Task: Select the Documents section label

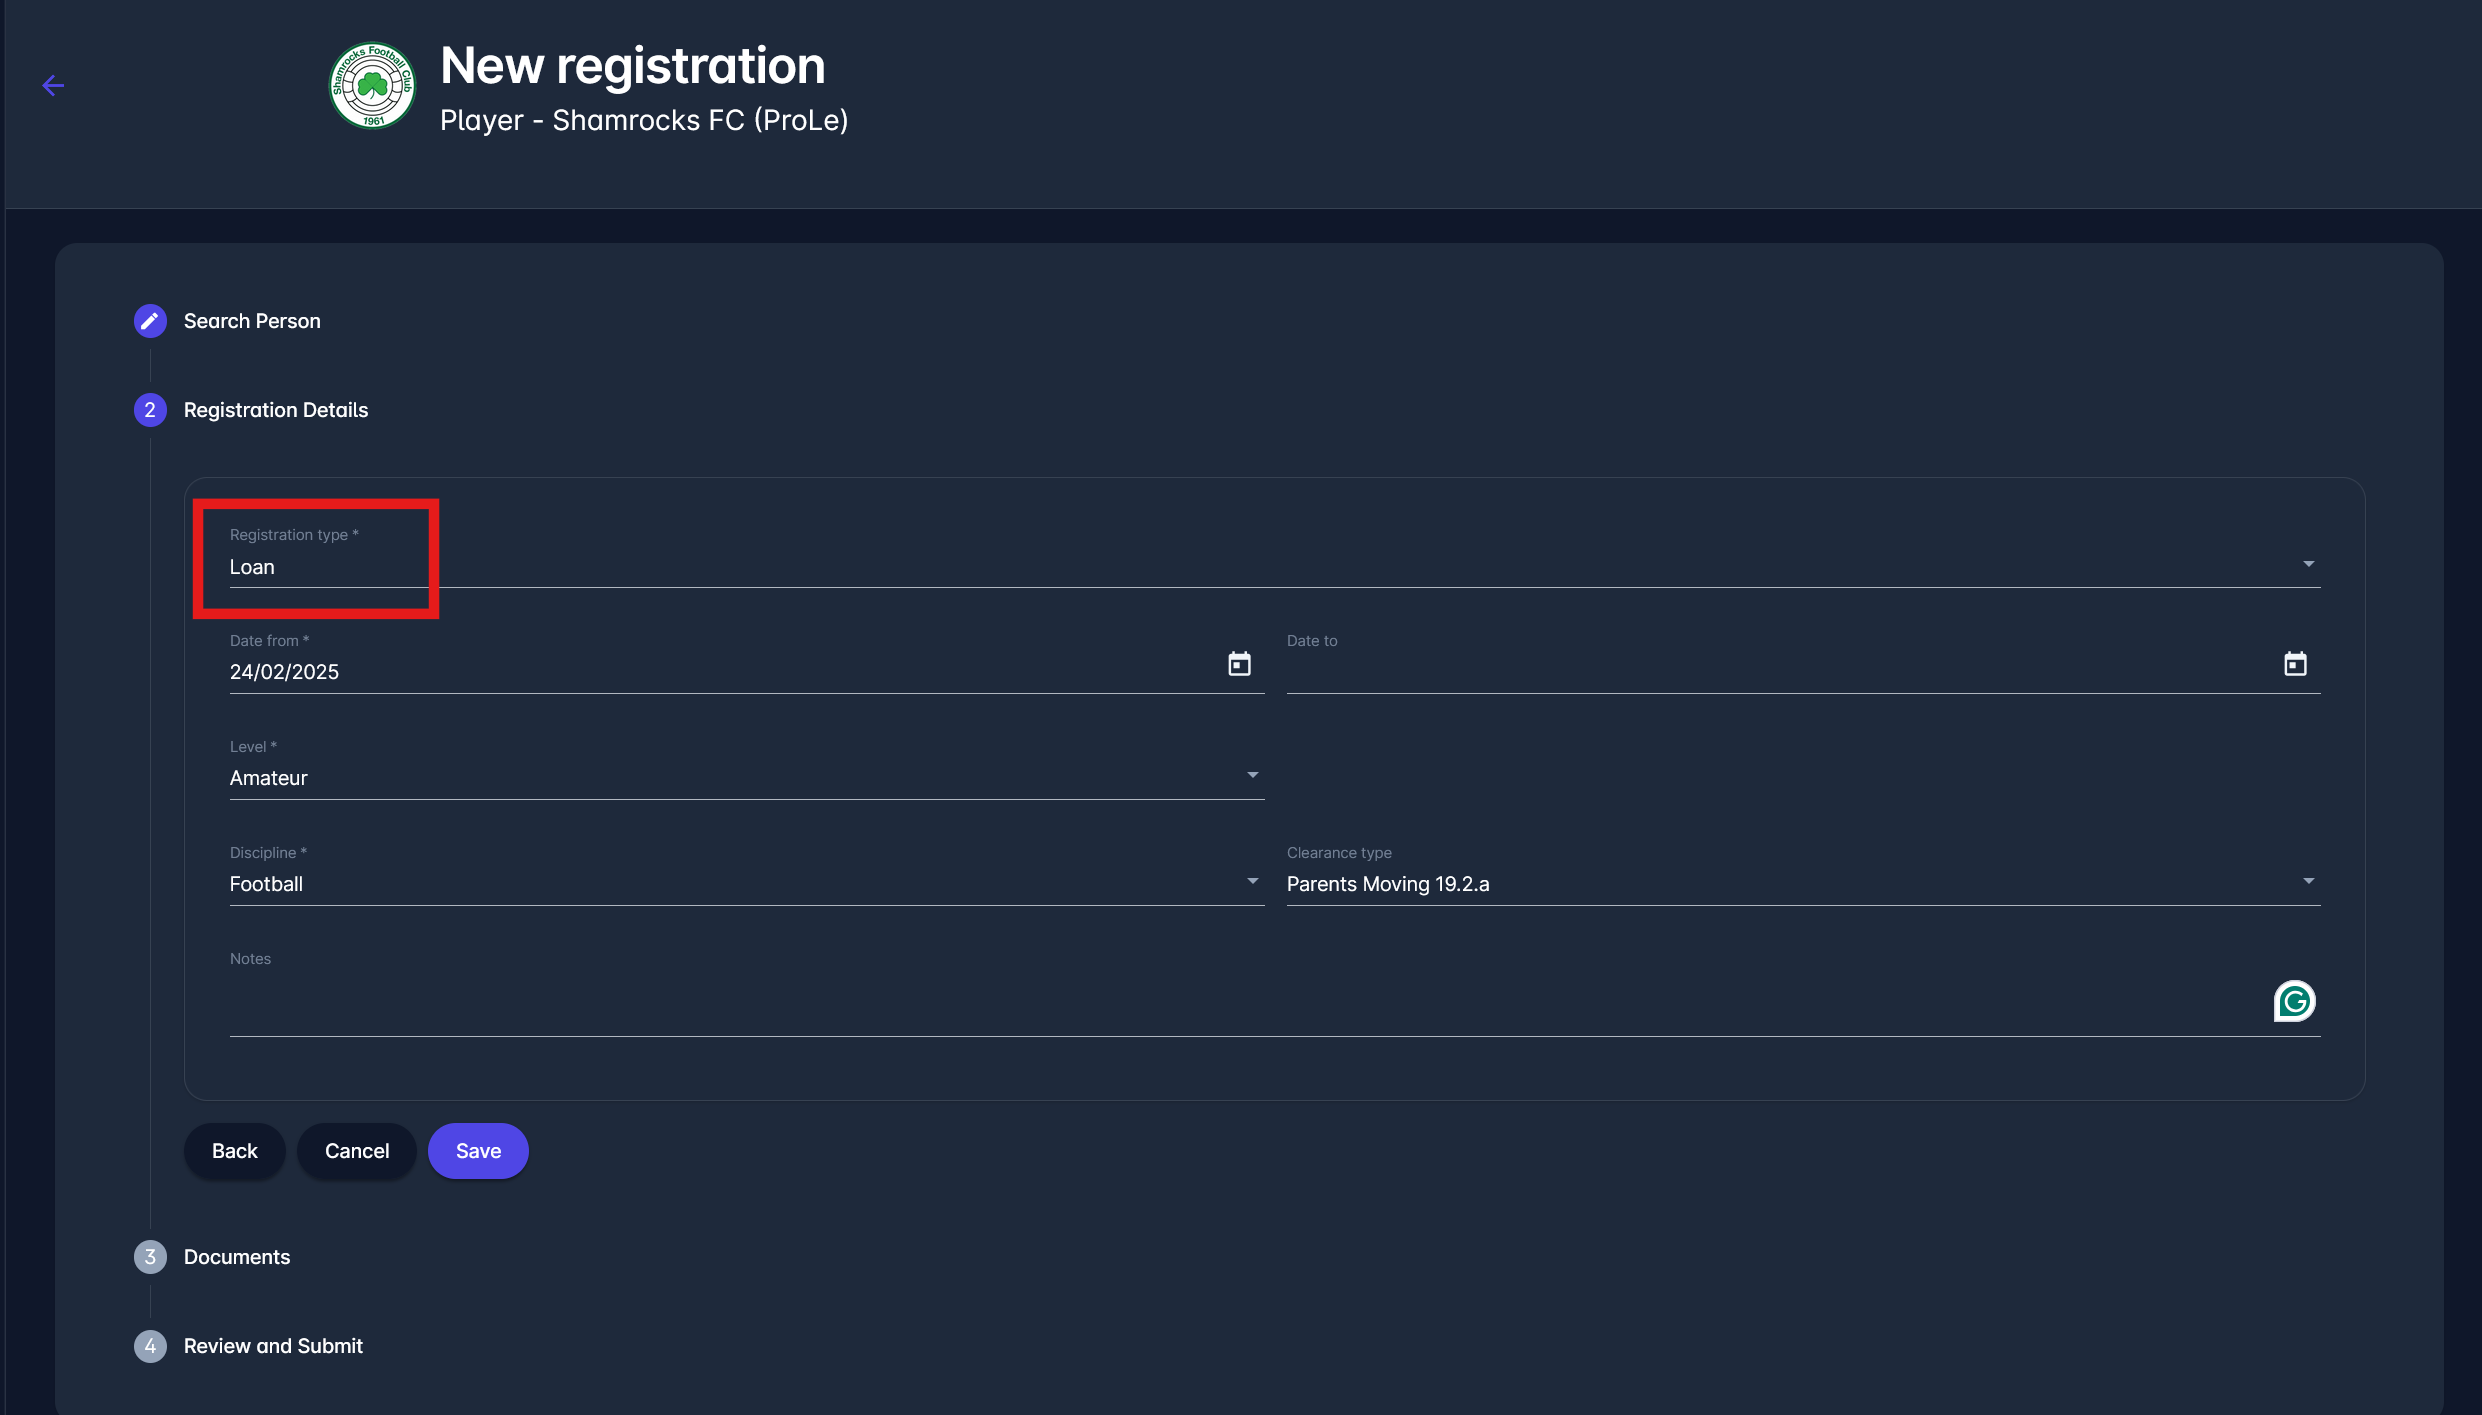Action: 235,1257
